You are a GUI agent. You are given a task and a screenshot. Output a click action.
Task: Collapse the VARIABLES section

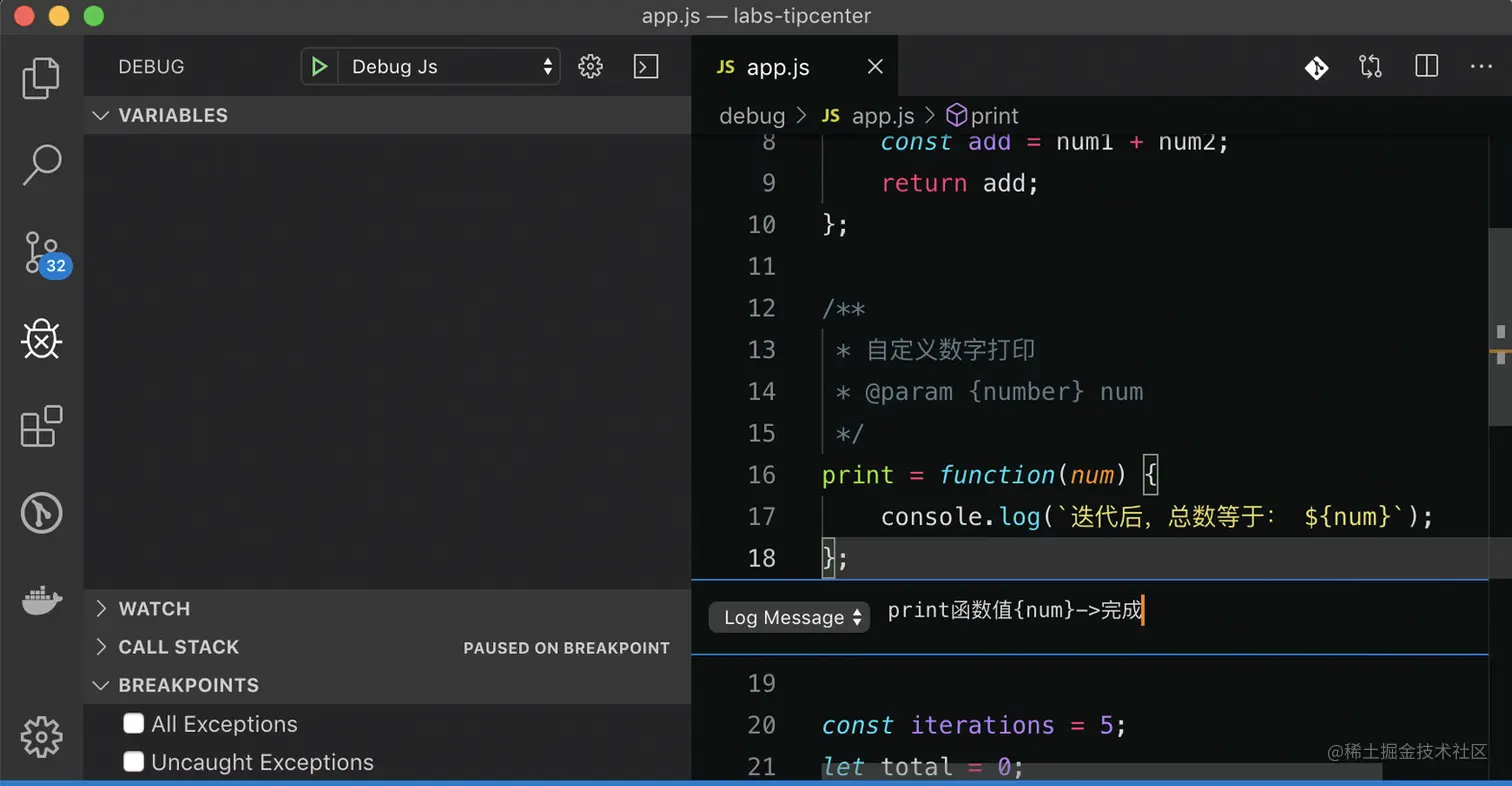[x=387, y=115]
